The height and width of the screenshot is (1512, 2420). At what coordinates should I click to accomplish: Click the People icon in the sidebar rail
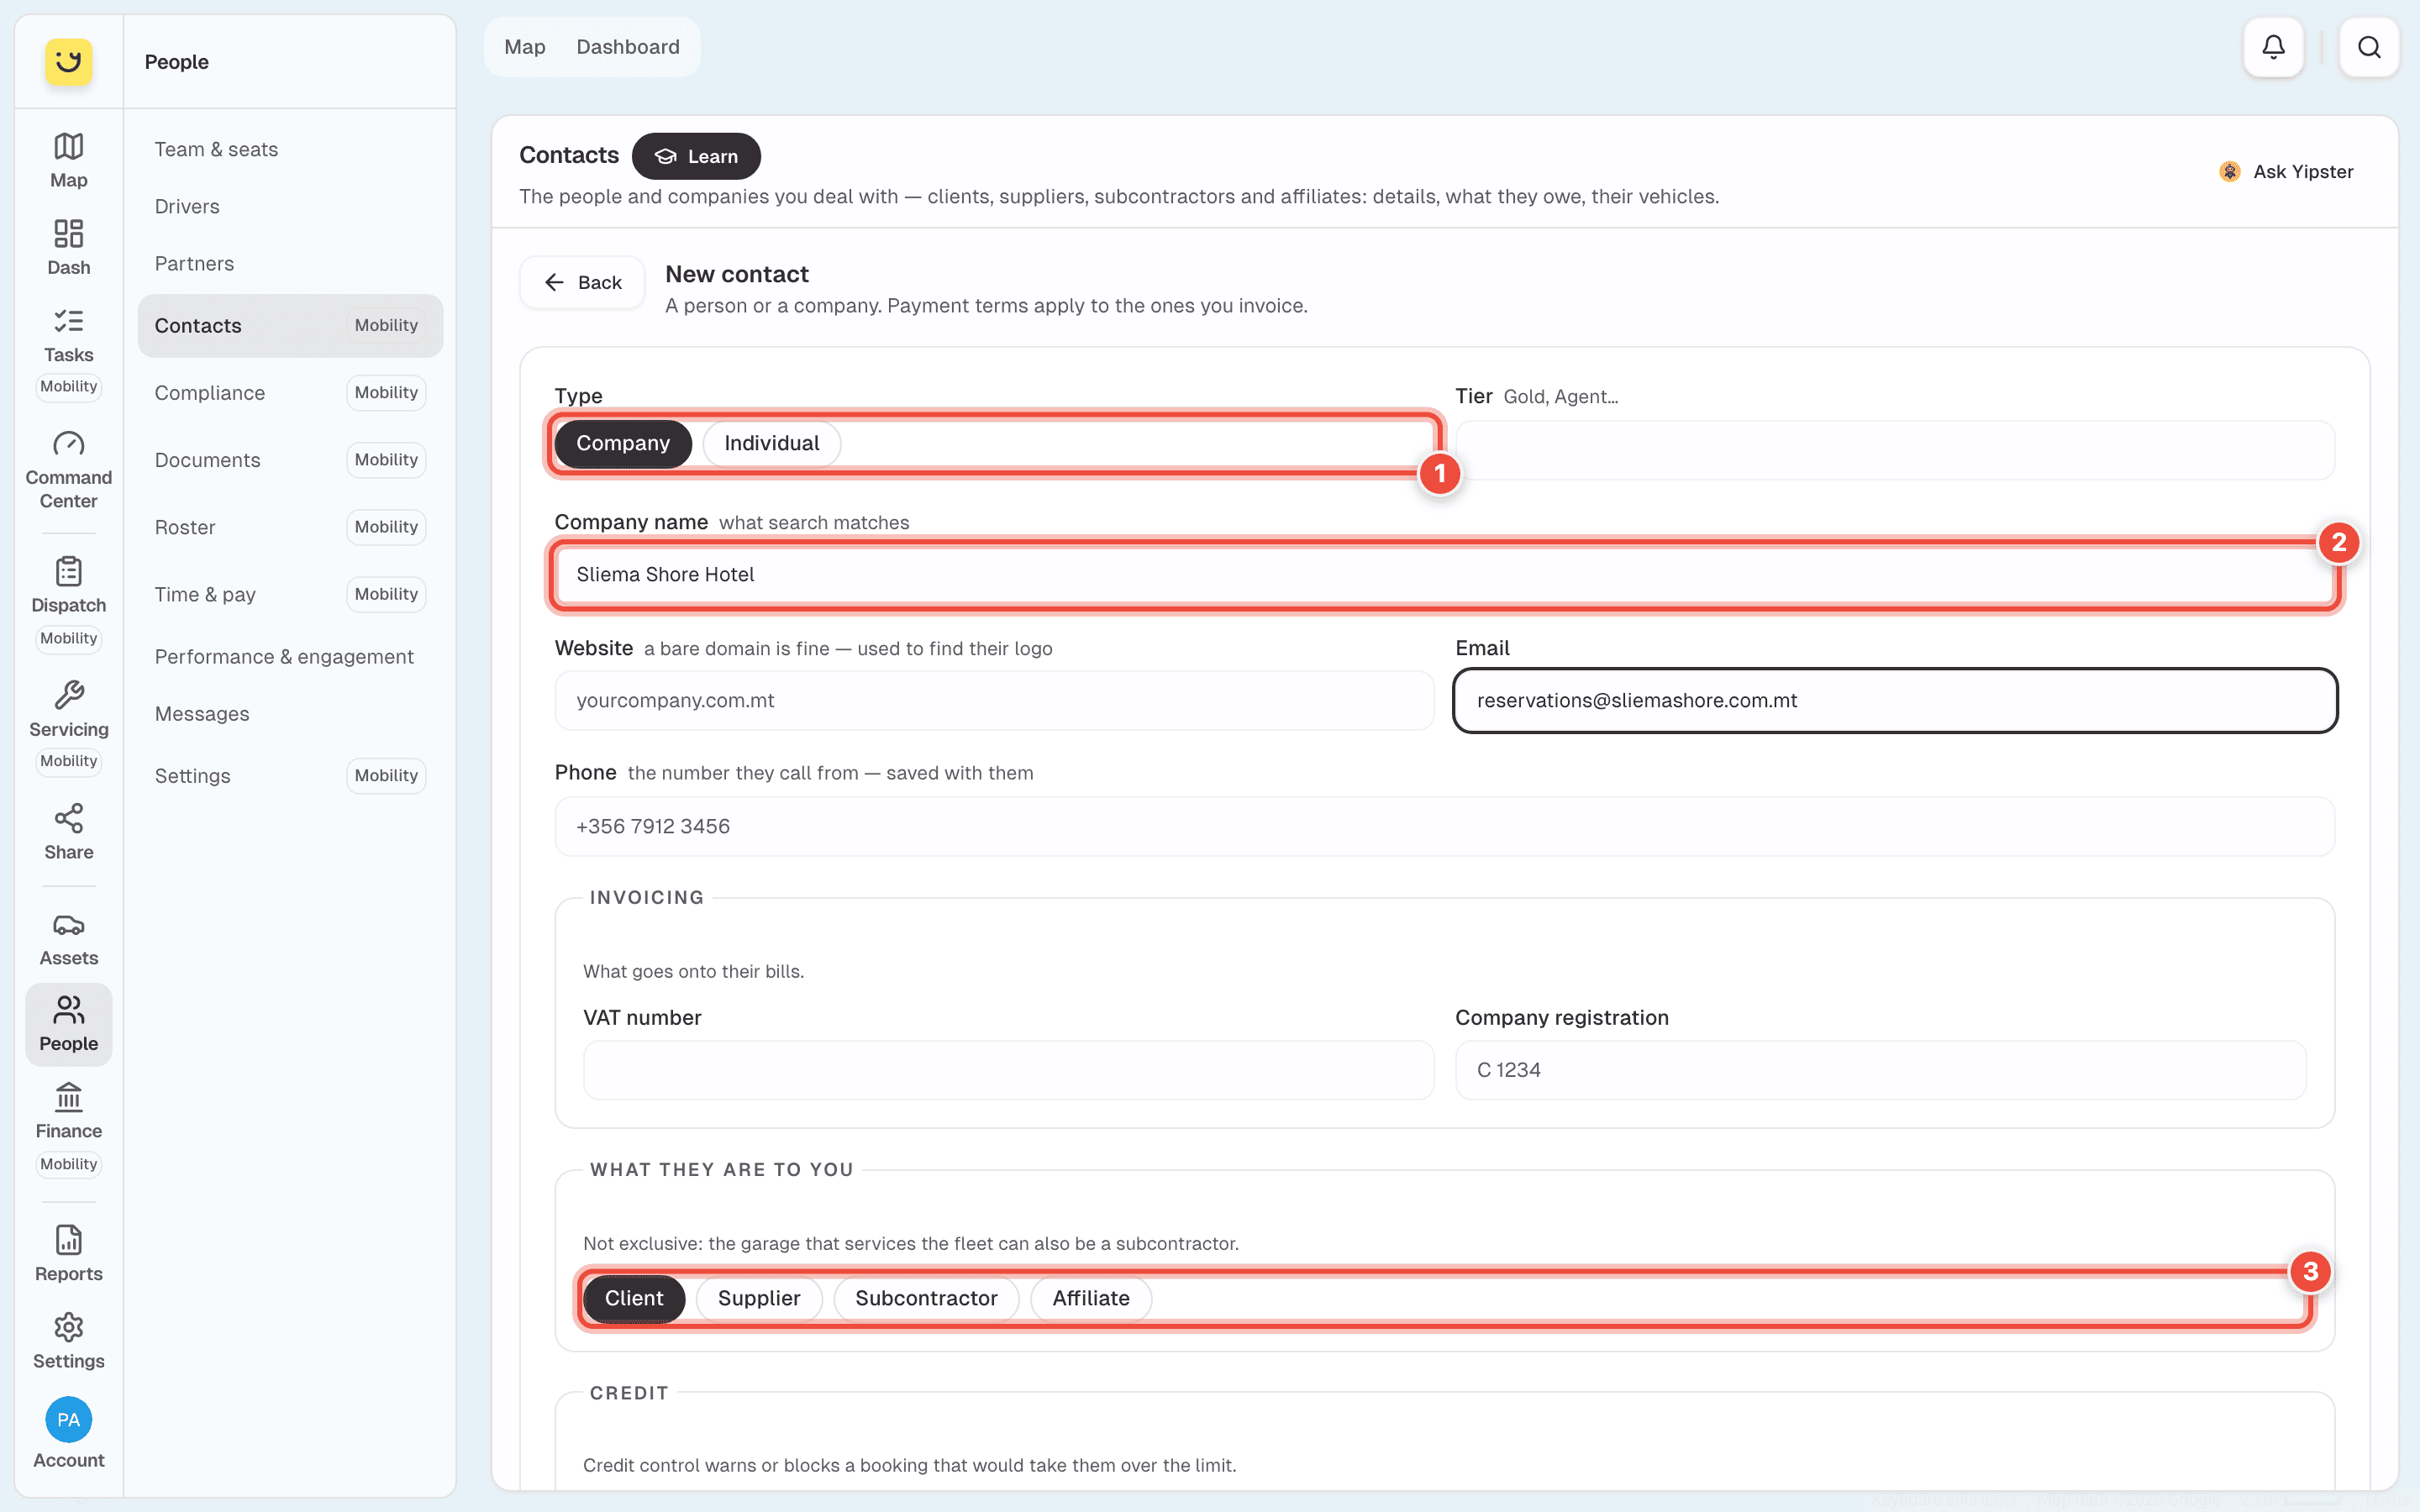[68, 1024]
